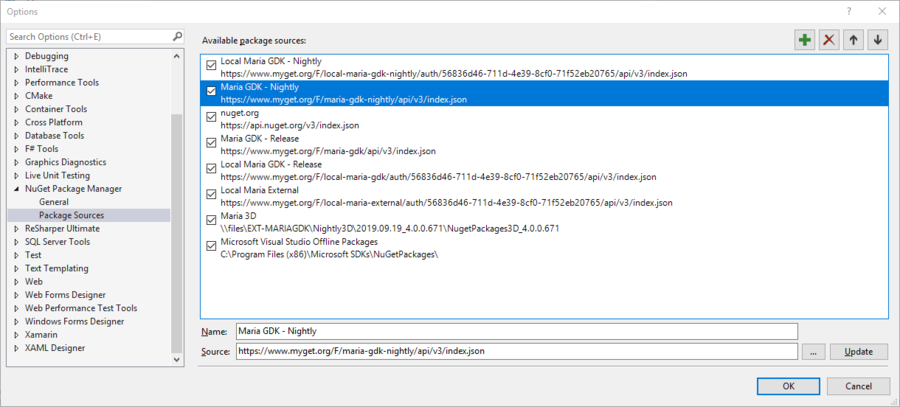The height and width of the screenshot is (407, 900).
Task: Select Maria GDK - Release source entry
Action: [x=544, y=144]
